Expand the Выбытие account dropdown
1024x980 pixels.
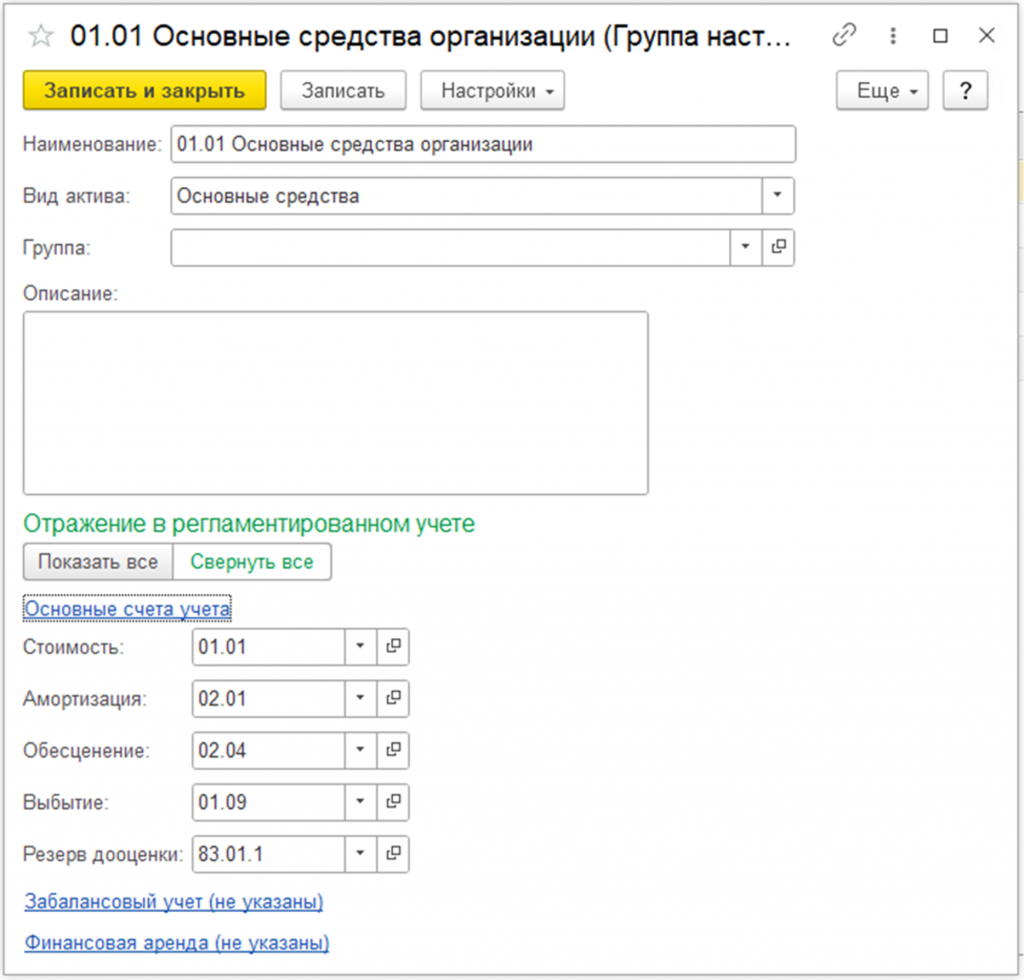point(360,801)
